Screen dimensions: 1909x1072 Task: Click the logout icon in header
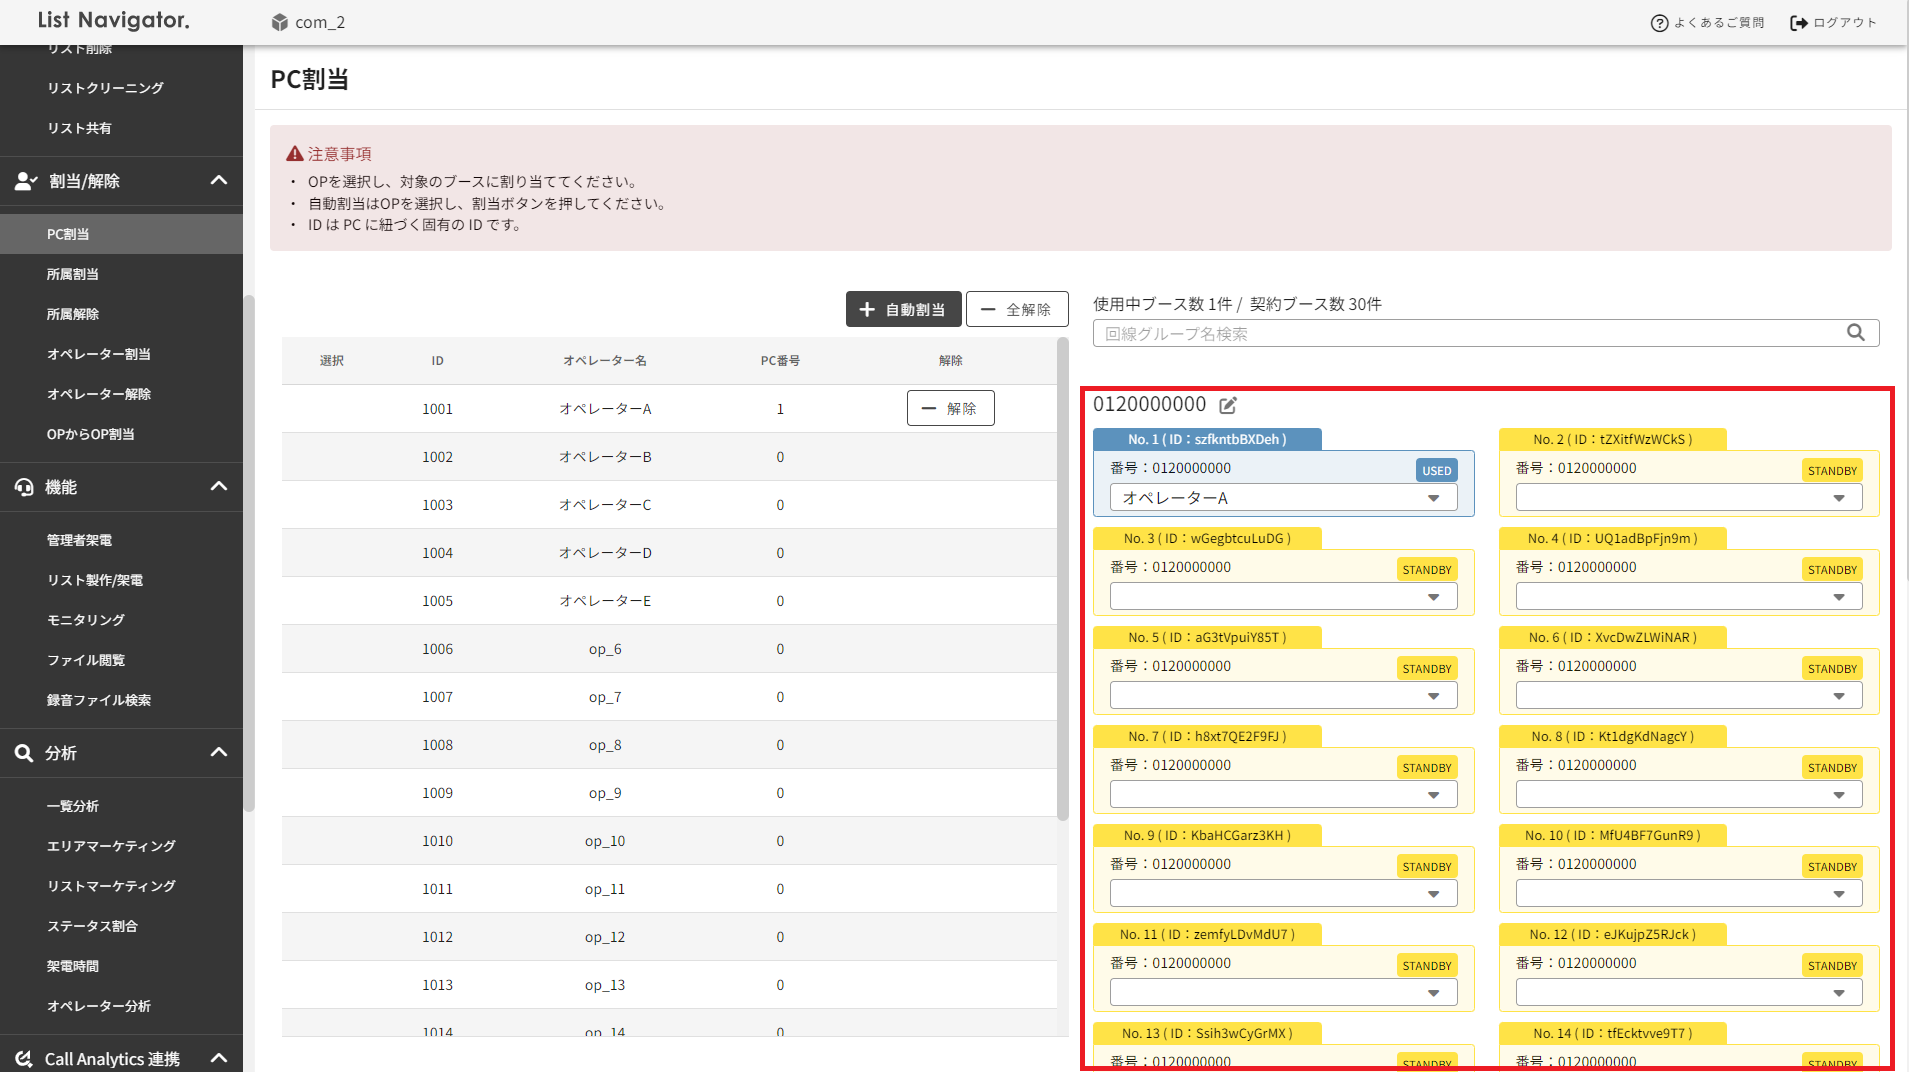[1798, 23]
